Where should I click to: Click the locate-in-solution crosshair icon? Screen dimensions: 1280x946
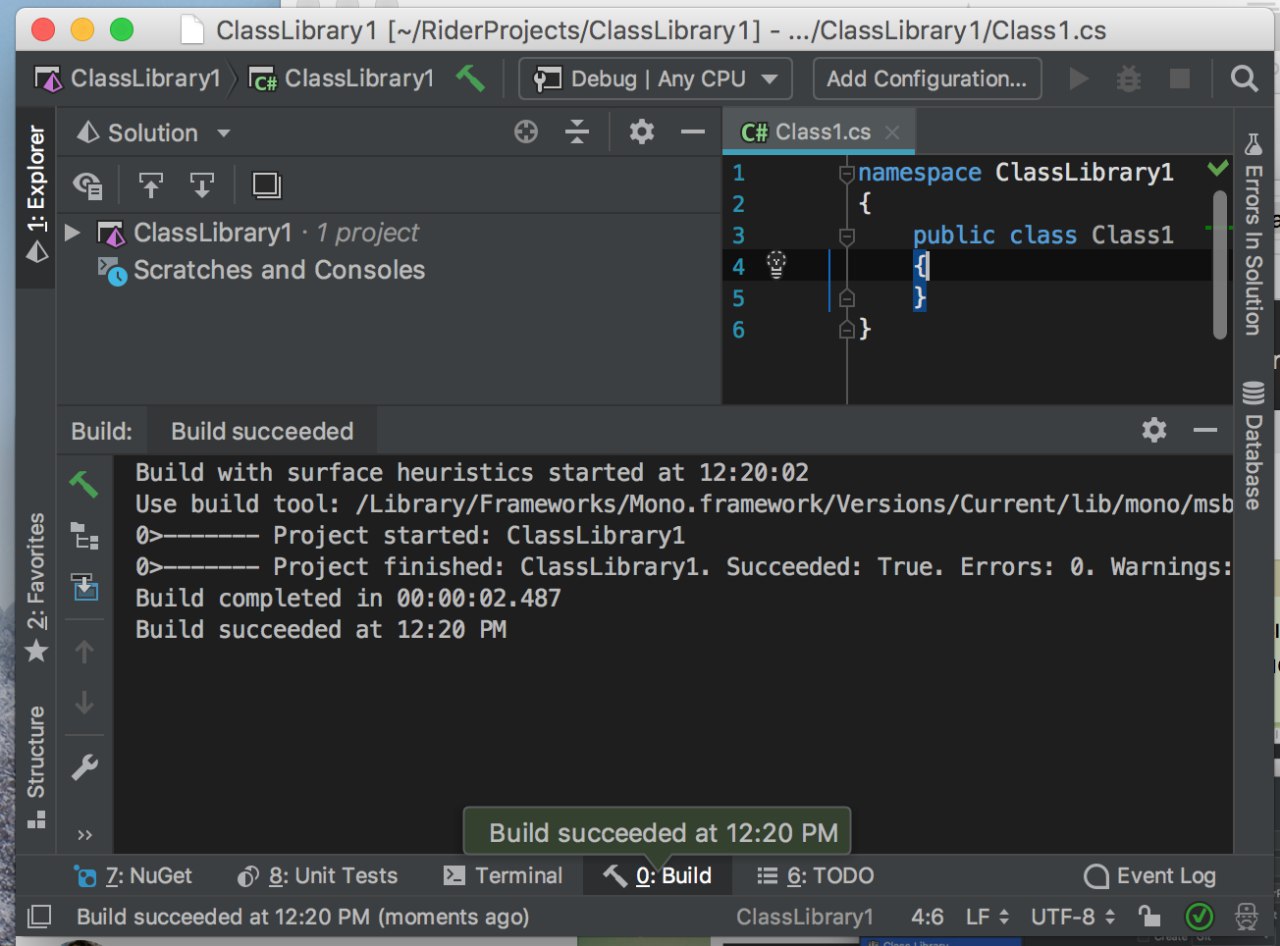tap(526, 132)
